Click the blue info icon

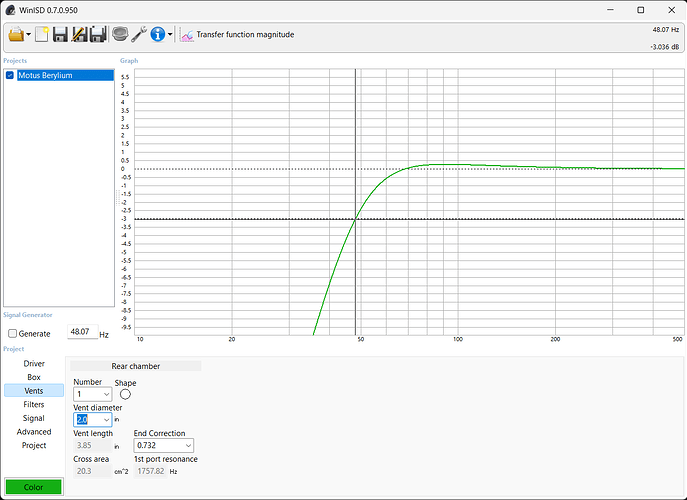pos(157,34)
